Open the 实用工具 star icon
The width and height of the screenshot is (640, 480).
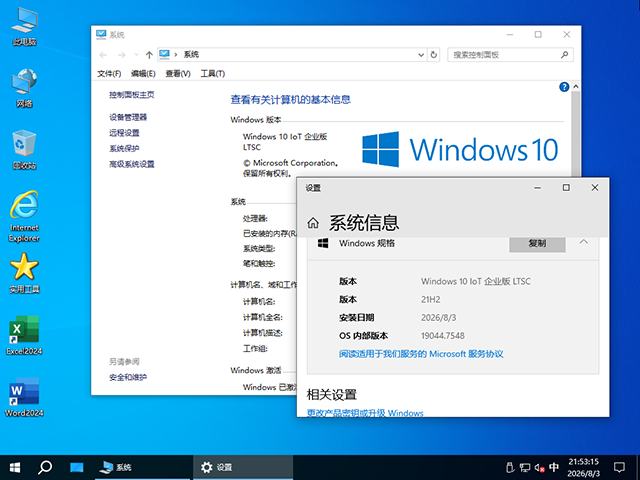tap(24, 273)
